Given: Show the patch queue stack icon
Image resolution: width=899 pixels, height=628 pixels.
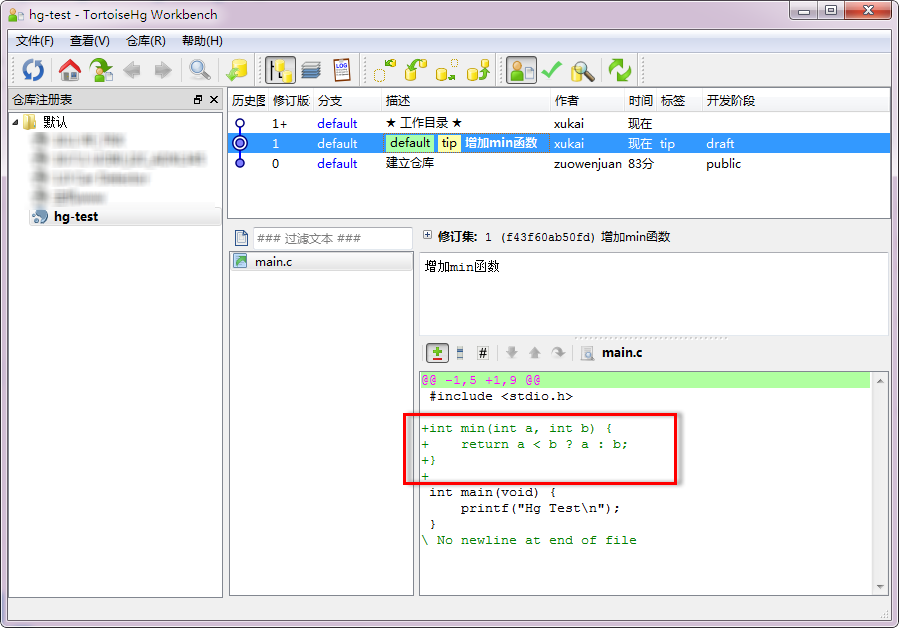Looking at the screenshot, I should click(x=311, y=70).
